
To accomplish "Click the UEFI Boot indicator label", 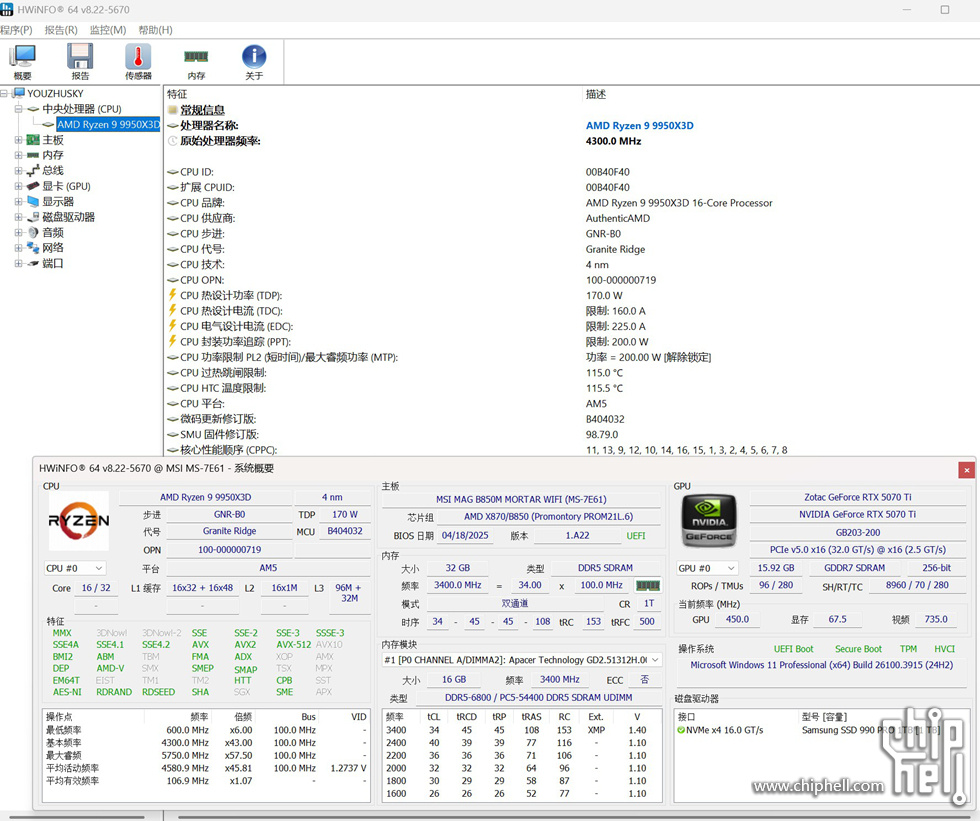I will click(793, 649).
